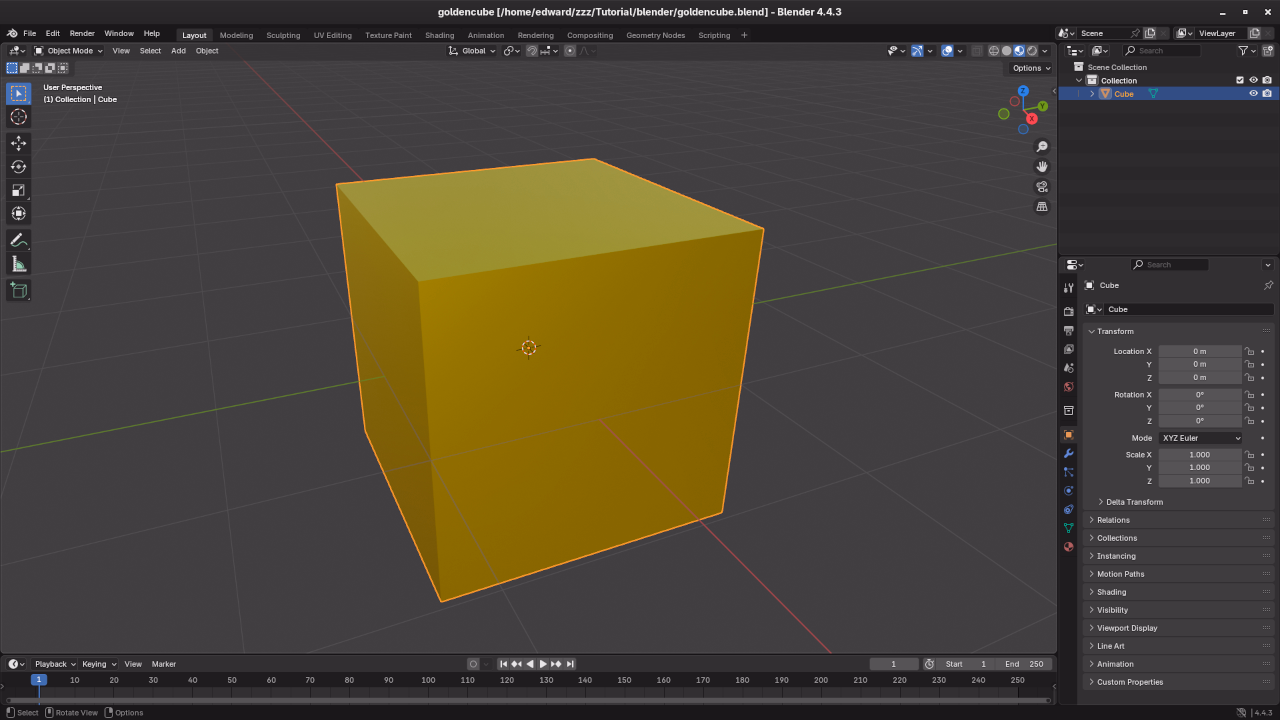Screen dimensions: 1280x720
Task: Toggle viewport gizmos visibility
Action: point(917,51)
